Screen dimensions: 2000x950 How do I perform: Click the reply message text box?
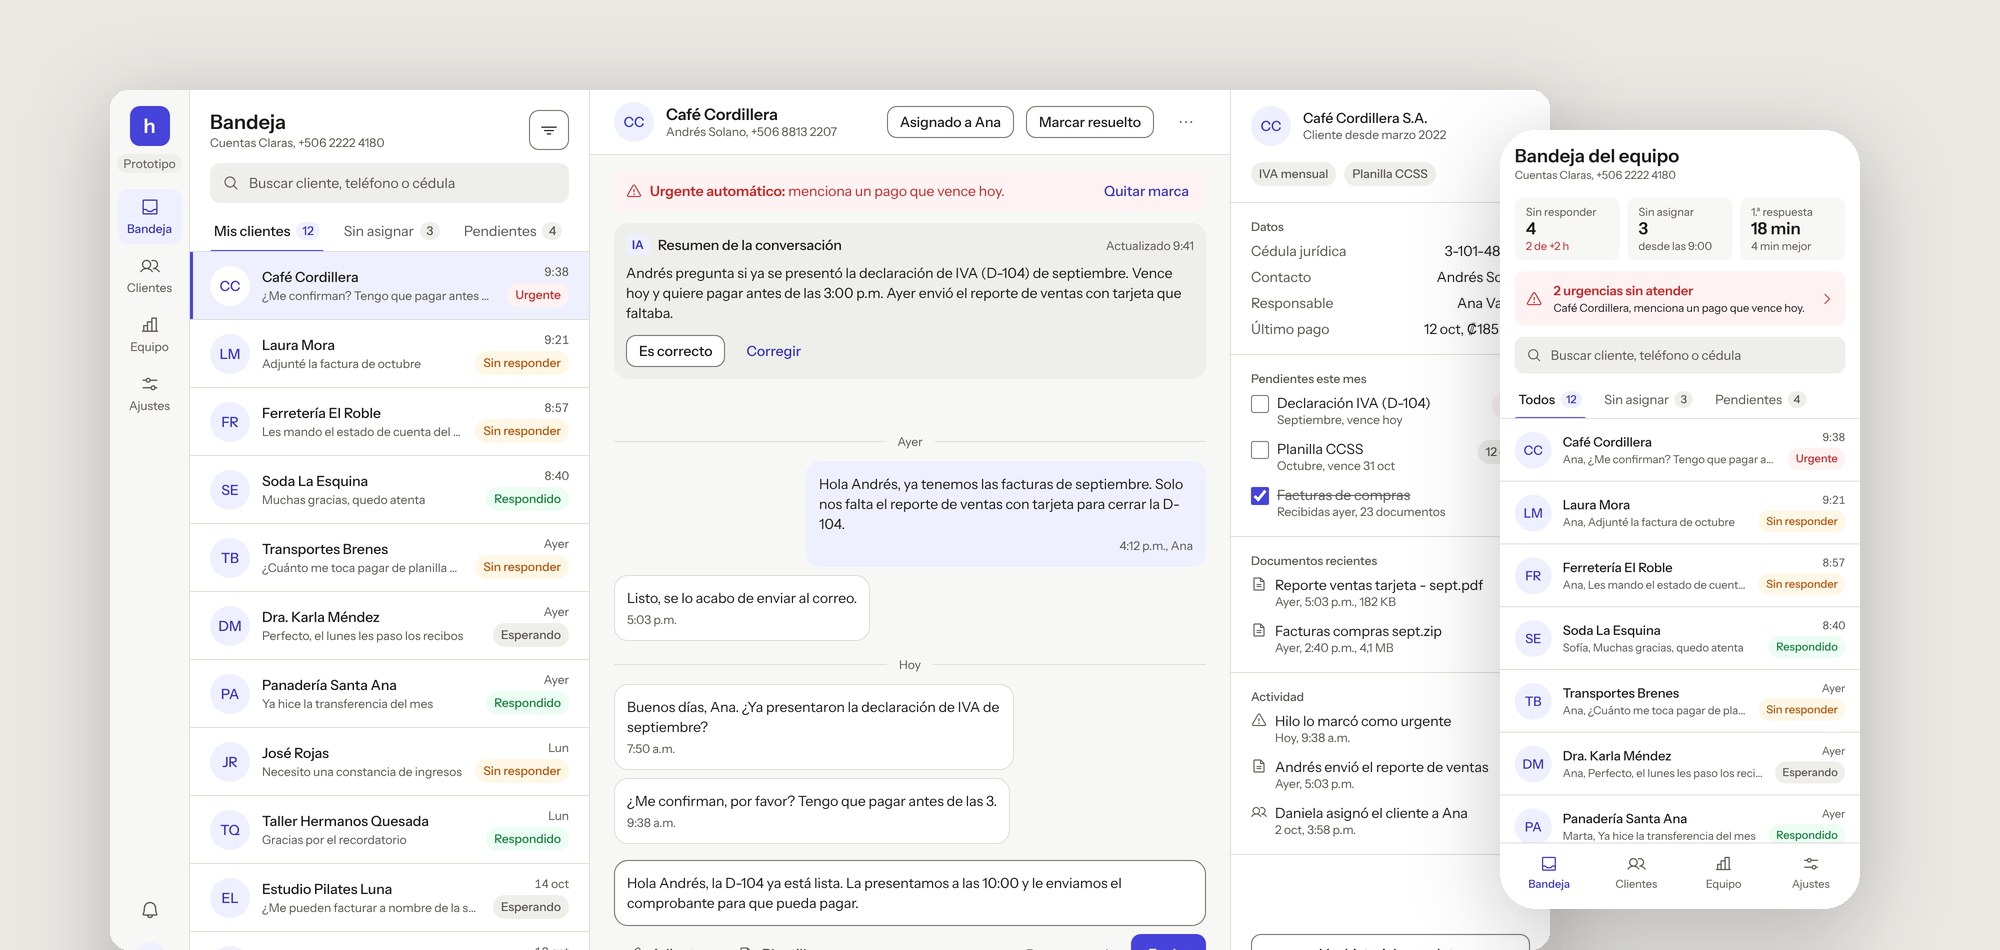[910, 893]
